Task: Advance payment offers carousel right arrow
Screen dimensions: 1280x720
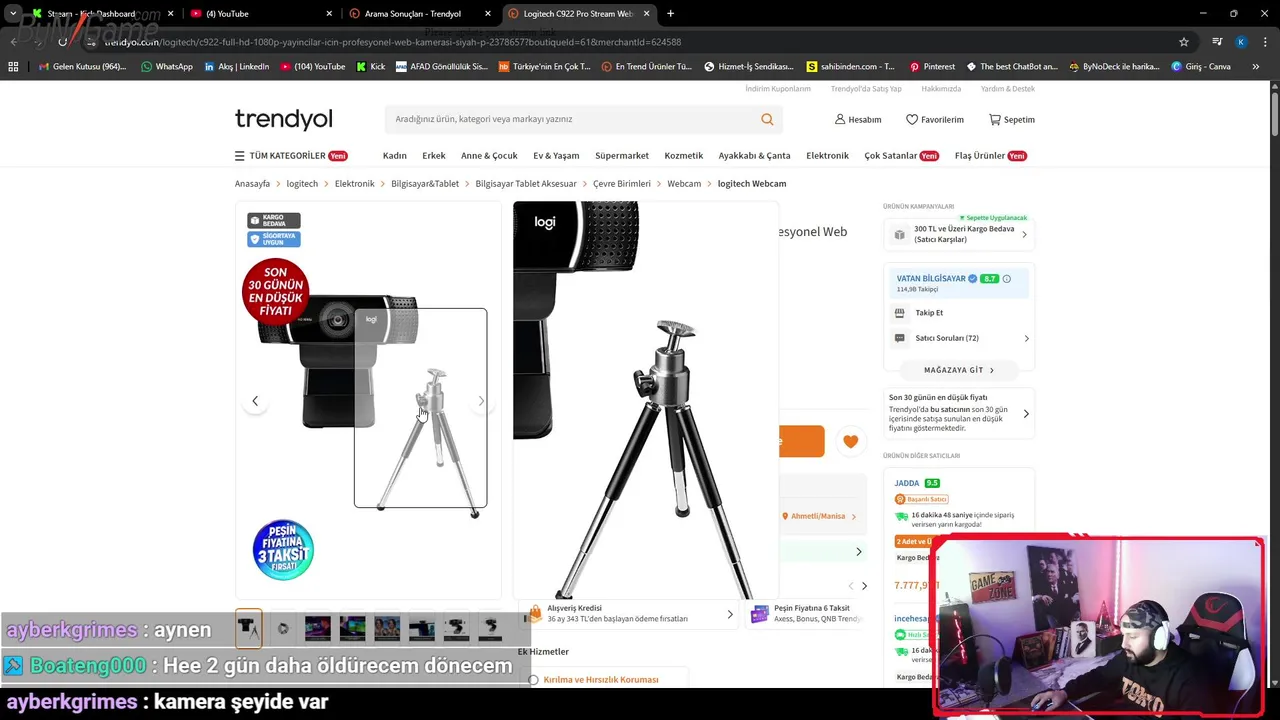Action: (864, 586)
